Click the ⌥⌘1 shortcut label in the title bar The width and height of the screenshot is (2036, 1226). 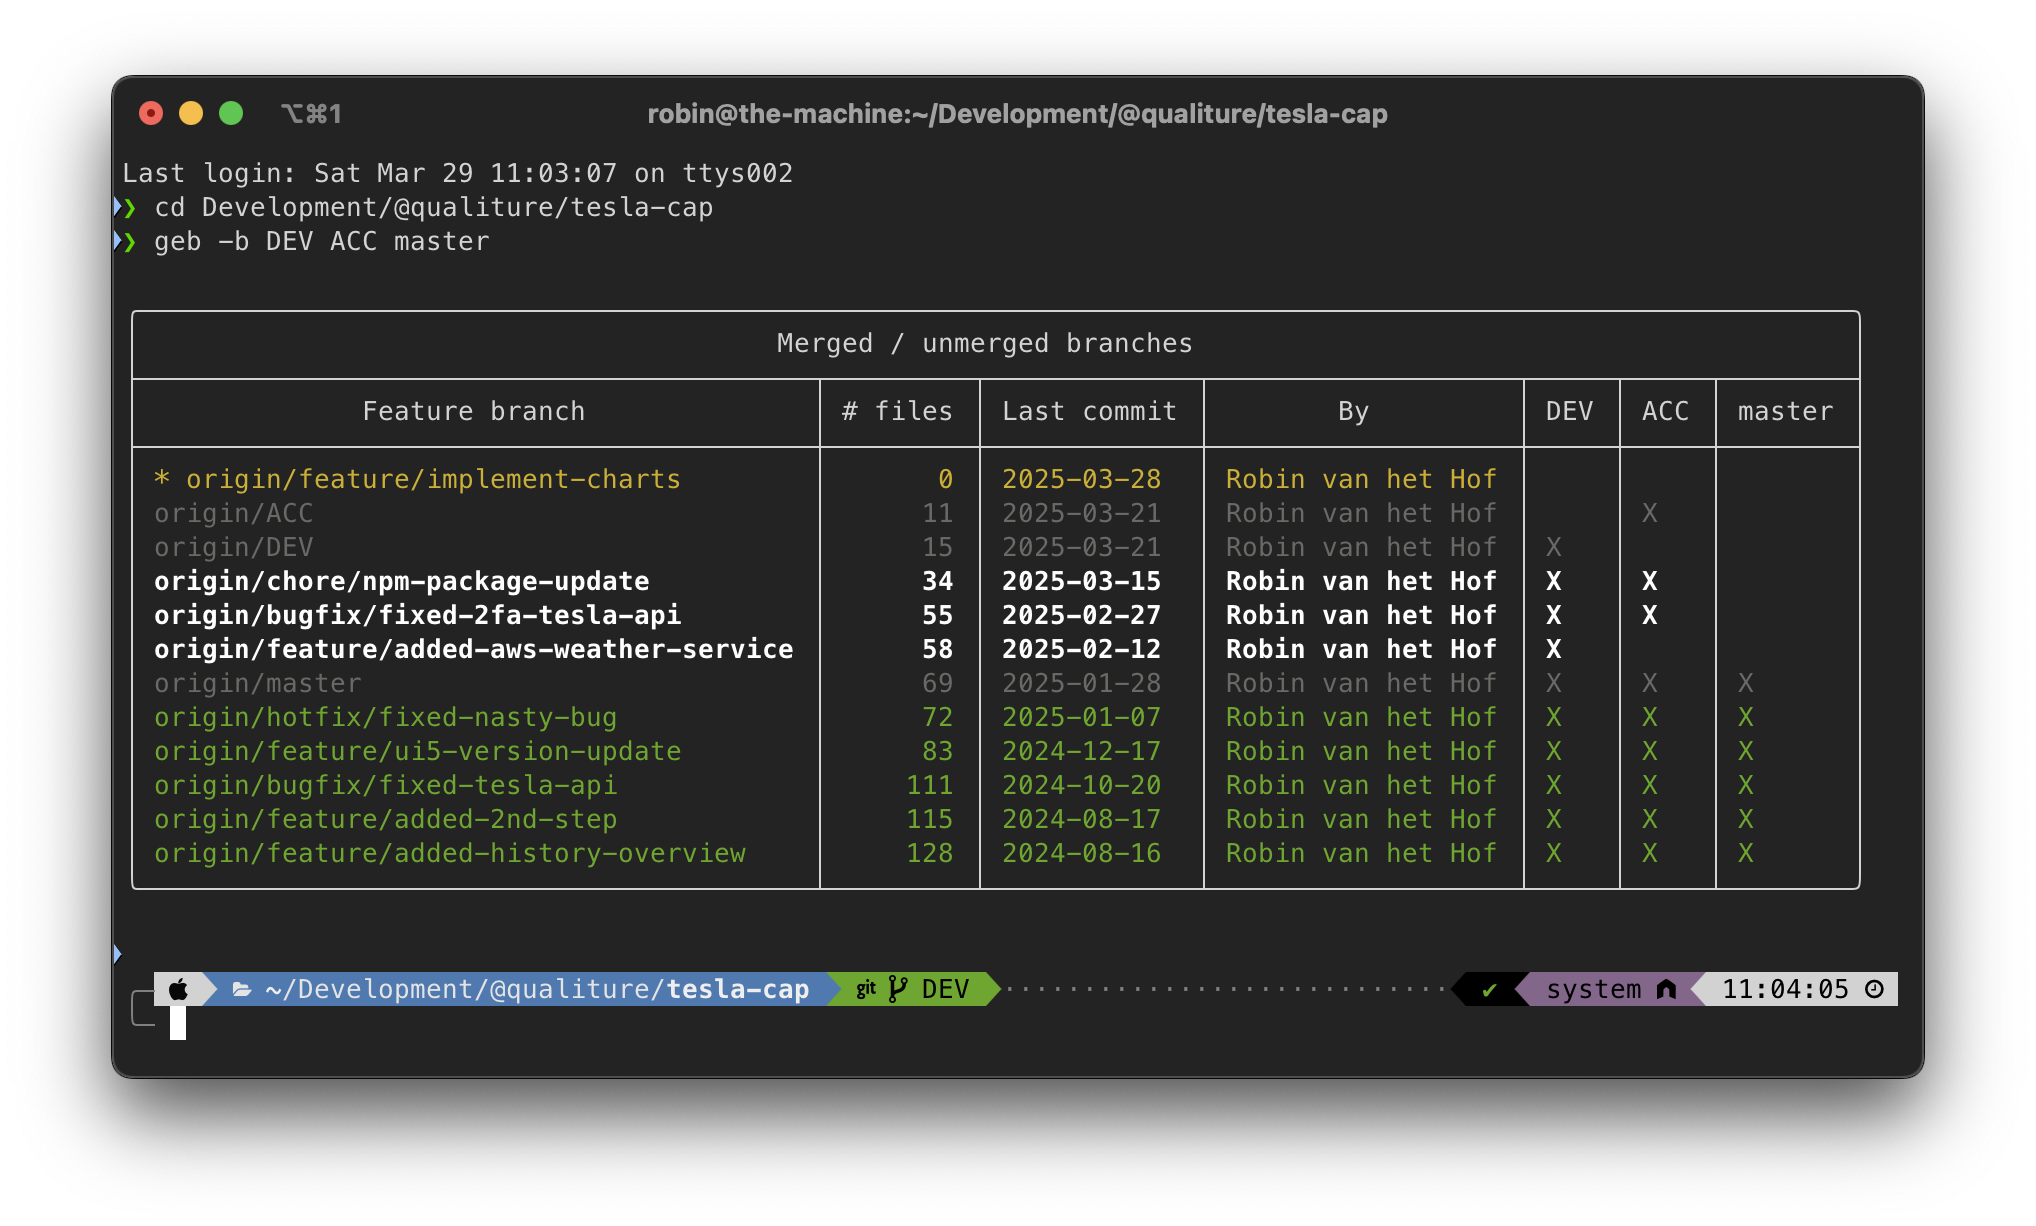311,114
